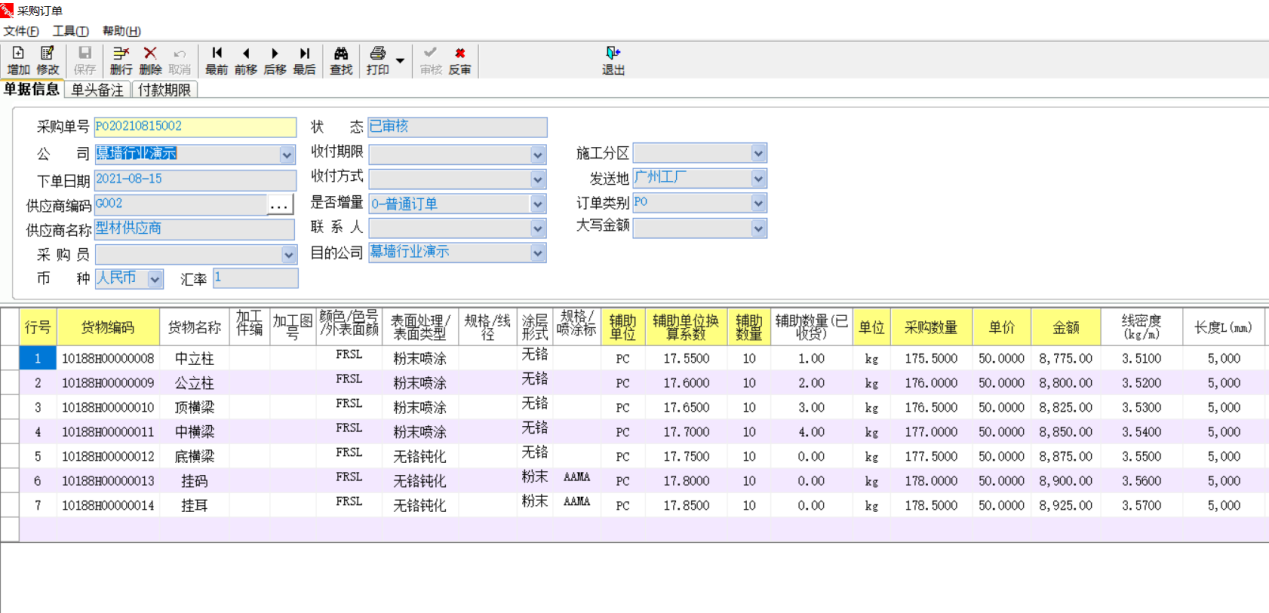Click the 货物编码 column header
The height and width of the screenshot is (613, 1269).
[108, 327]
